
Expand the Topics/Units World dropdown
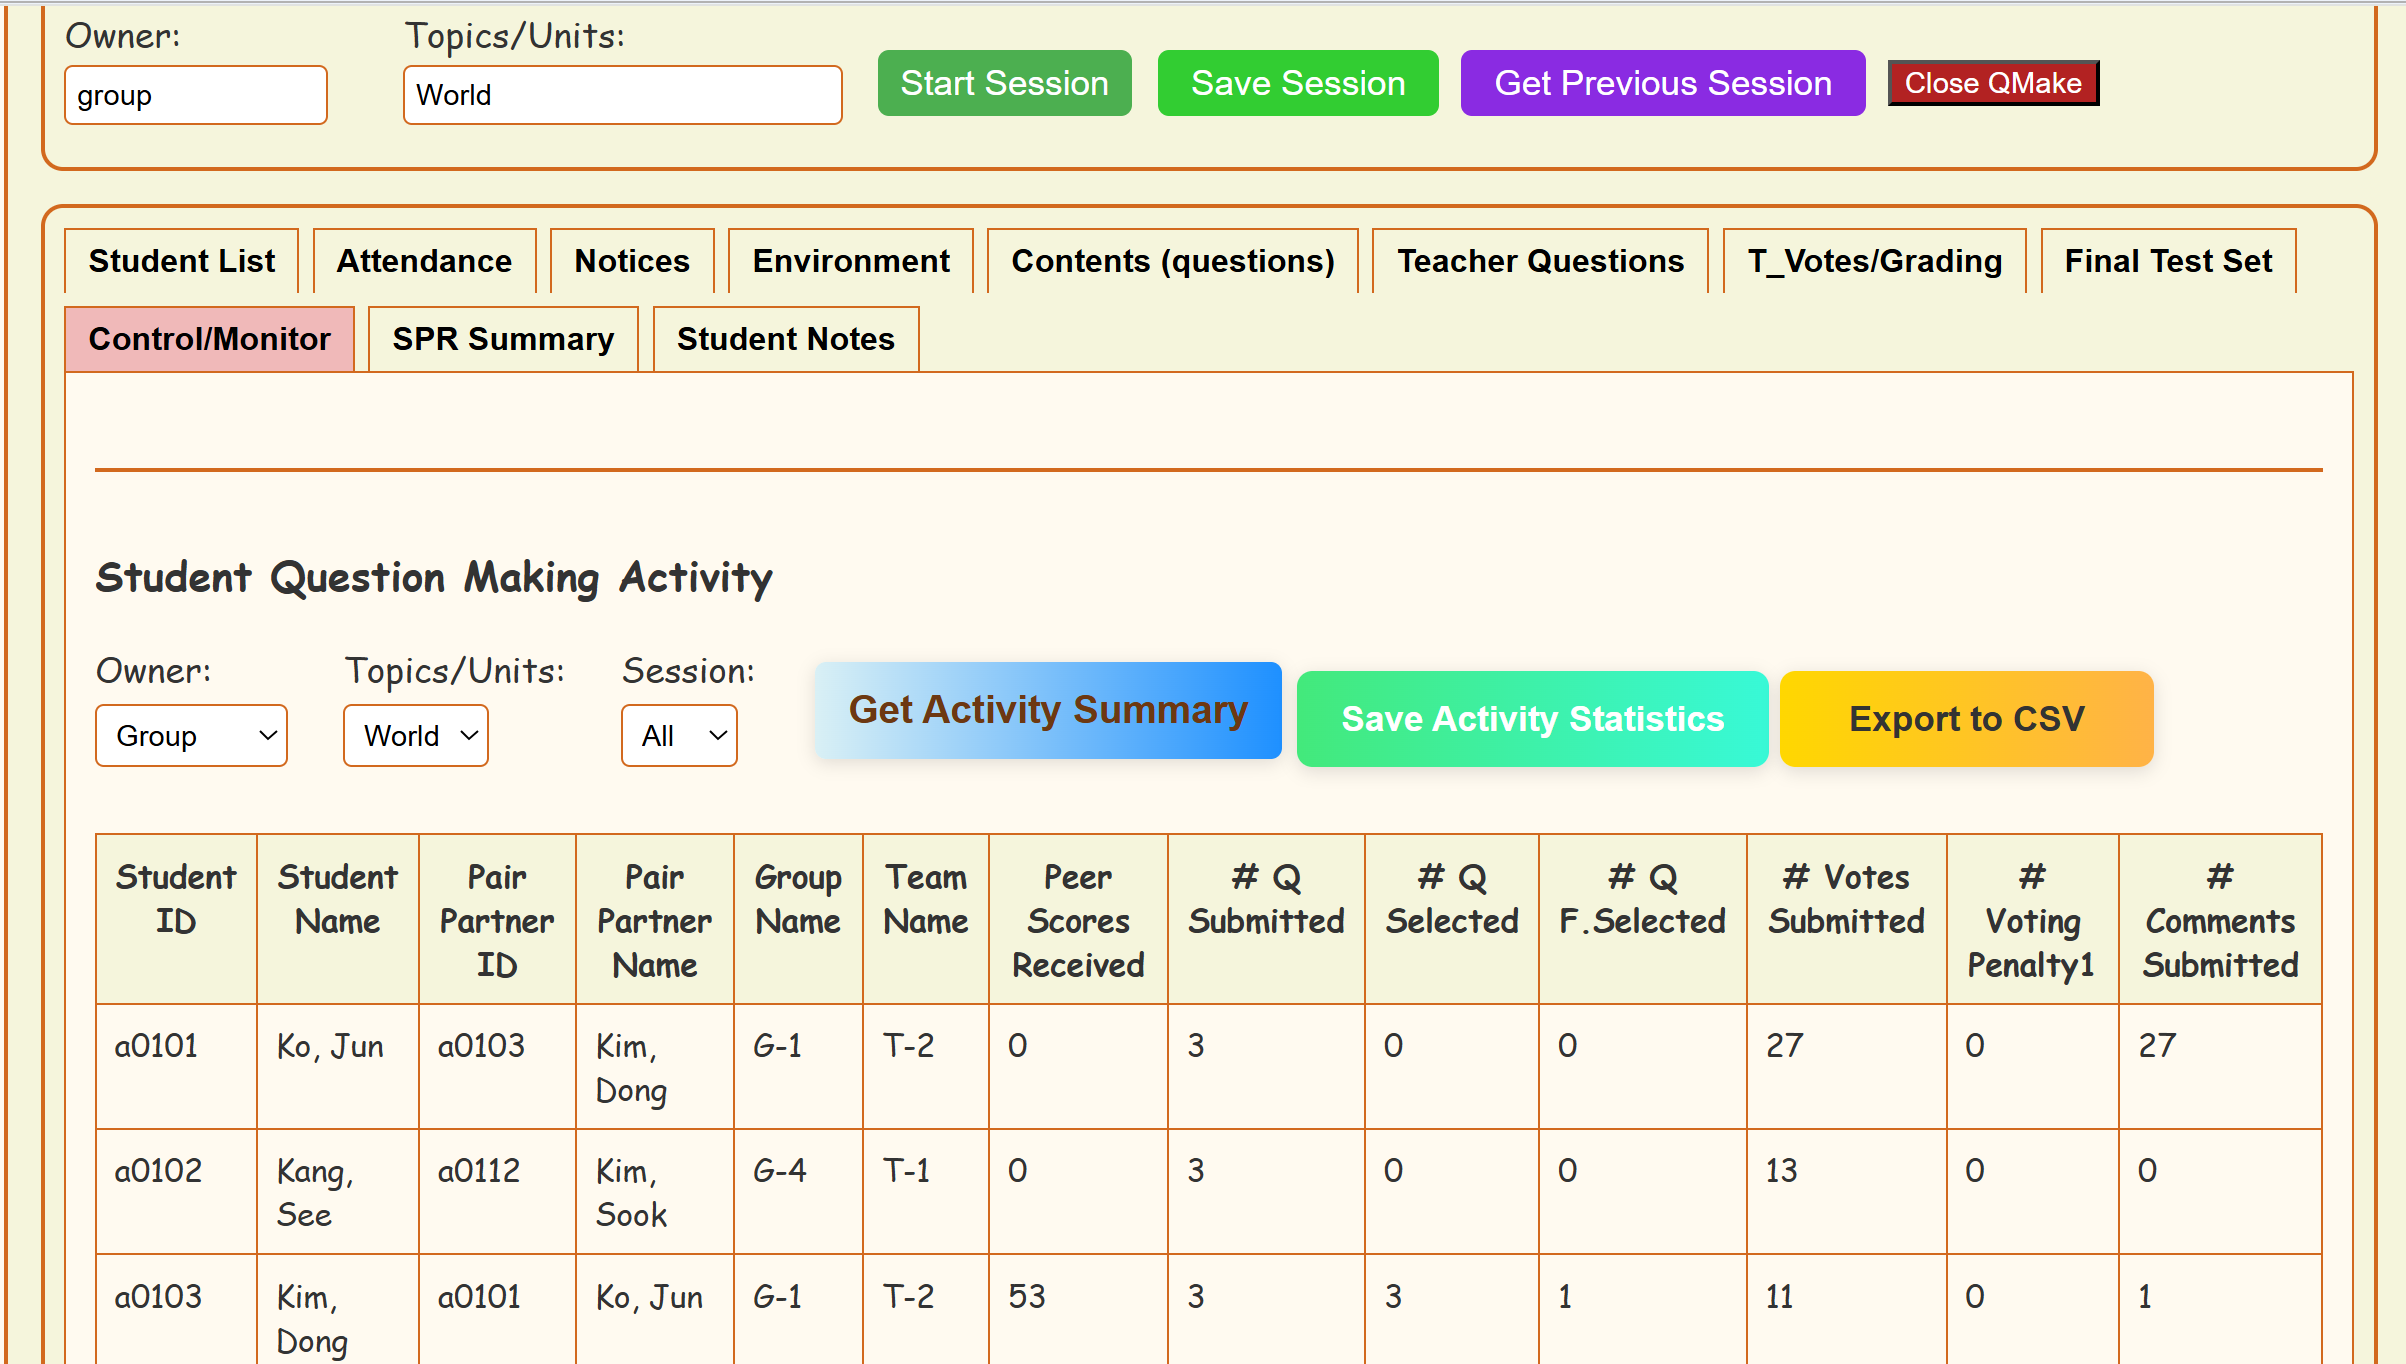[415, 736]
